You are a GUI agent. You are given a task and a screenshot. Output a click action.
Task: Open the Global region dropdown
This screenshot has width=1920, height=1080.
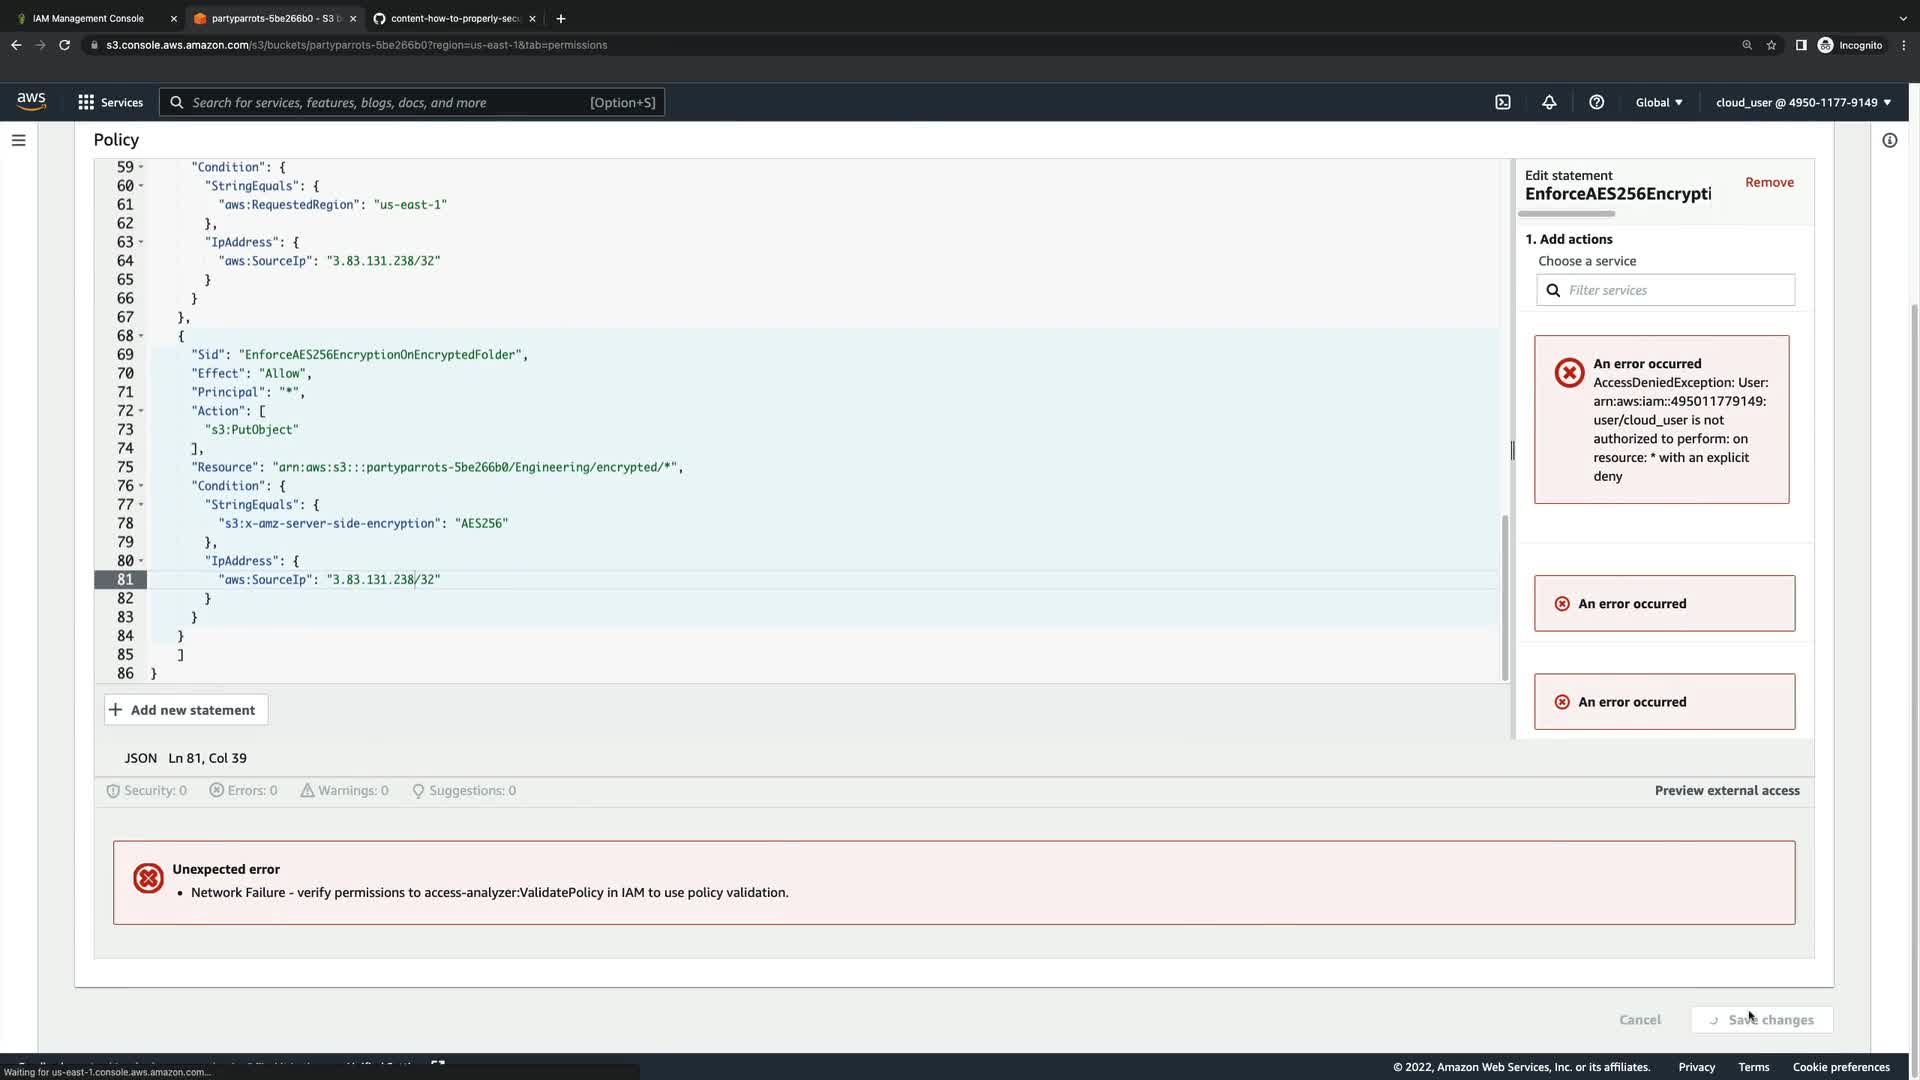point(1658,102)
